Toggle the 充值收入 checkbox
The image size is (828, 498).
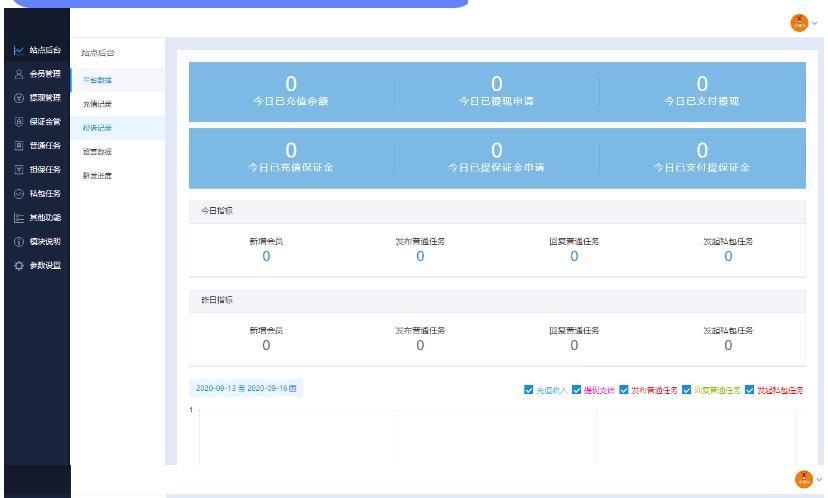[x=528, y=390]
